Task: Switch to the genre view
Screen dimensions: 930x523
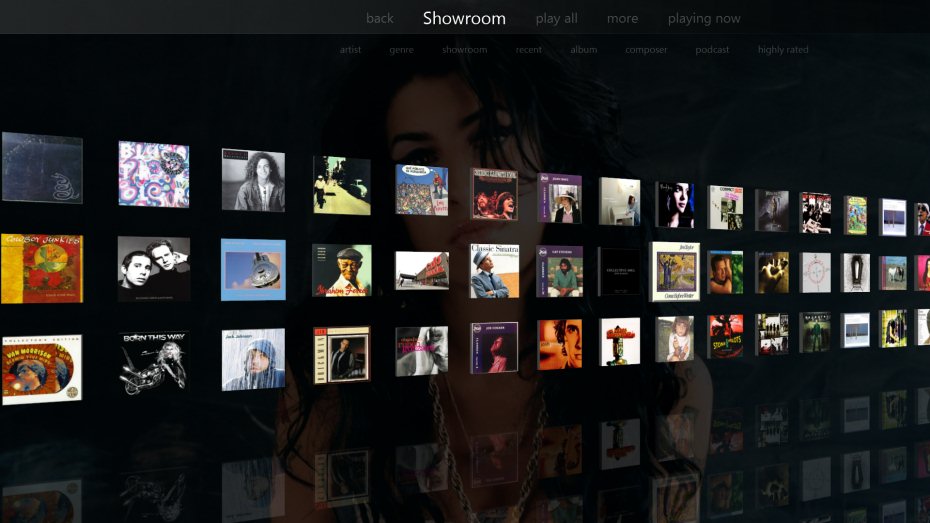Action: pyautogui.click(x=402, y=50)
